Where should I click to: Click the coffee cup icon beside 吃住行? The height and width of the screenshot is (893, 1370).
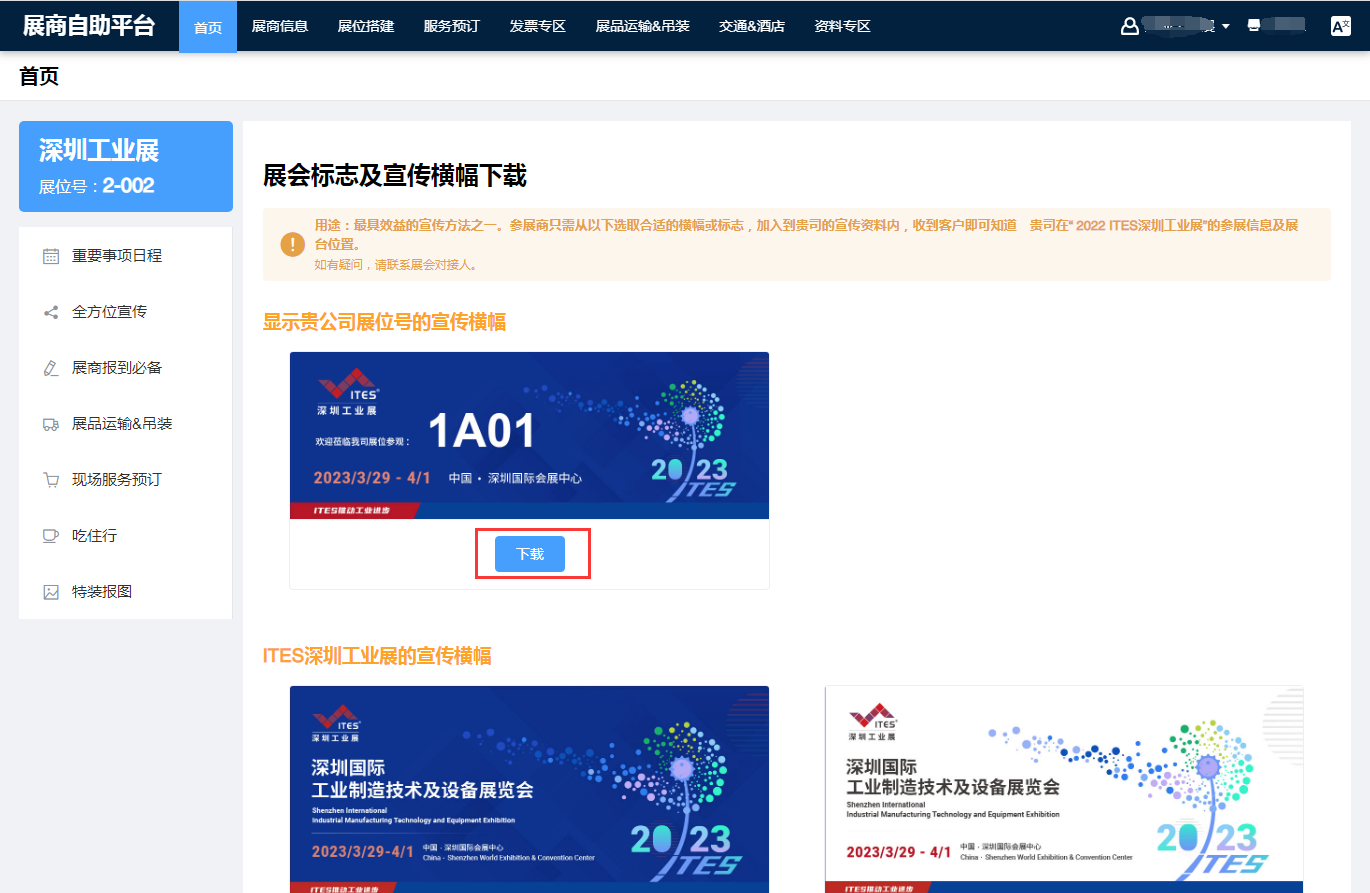coord(51,536)
